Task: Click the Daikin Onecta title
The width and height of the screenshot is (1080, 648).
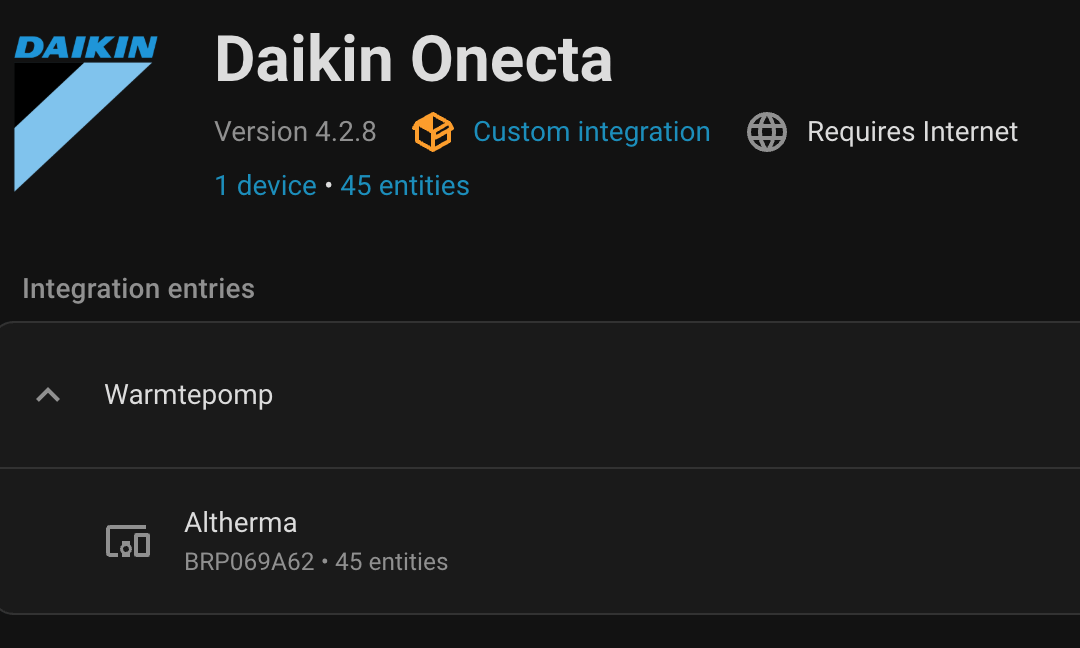Action: coord(413,60)
